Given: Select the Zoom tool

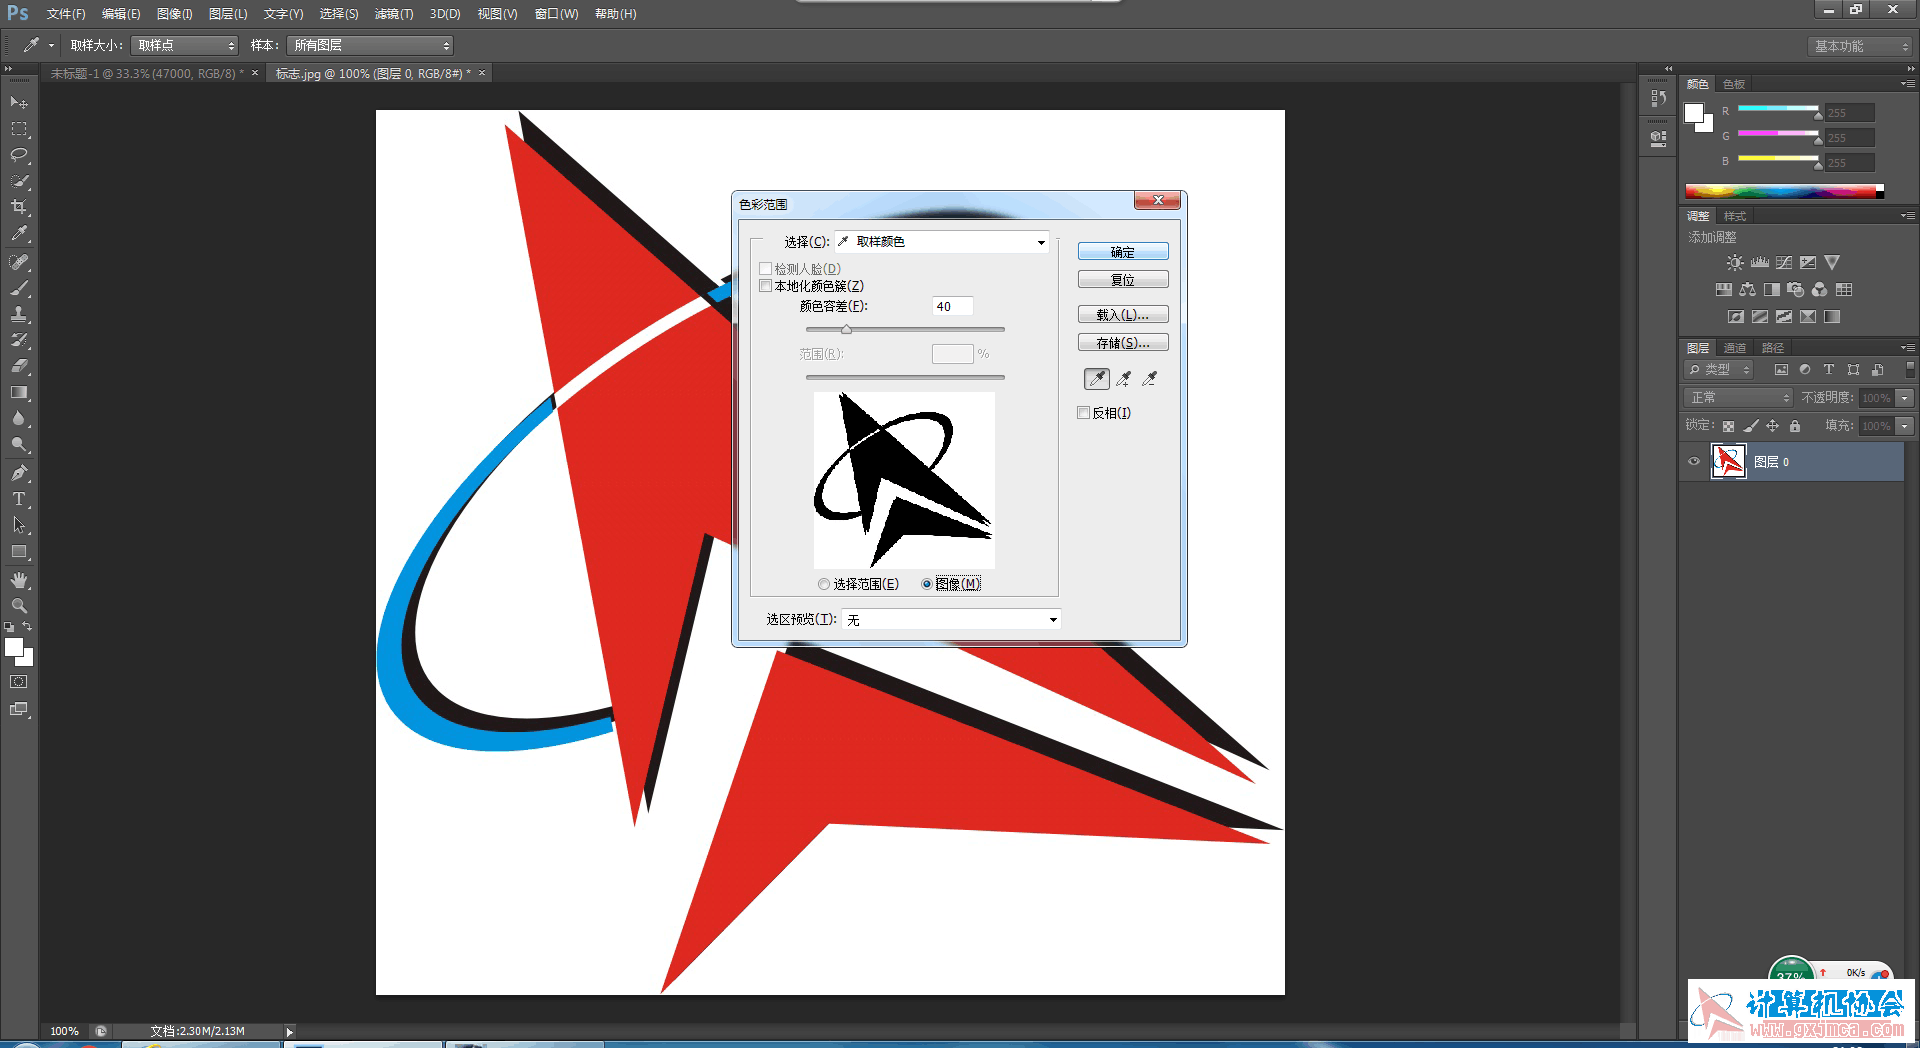Looking at the screenshot, I should (x=18, y=606).
